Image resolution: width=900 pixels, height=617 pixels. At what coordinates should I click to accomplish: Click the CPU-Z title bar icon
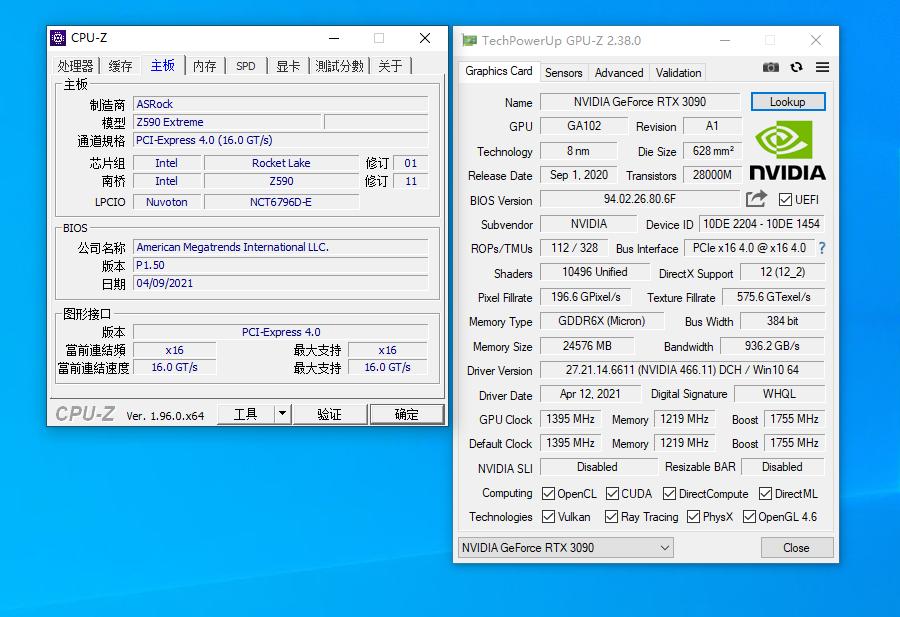(x=58, y=38)
